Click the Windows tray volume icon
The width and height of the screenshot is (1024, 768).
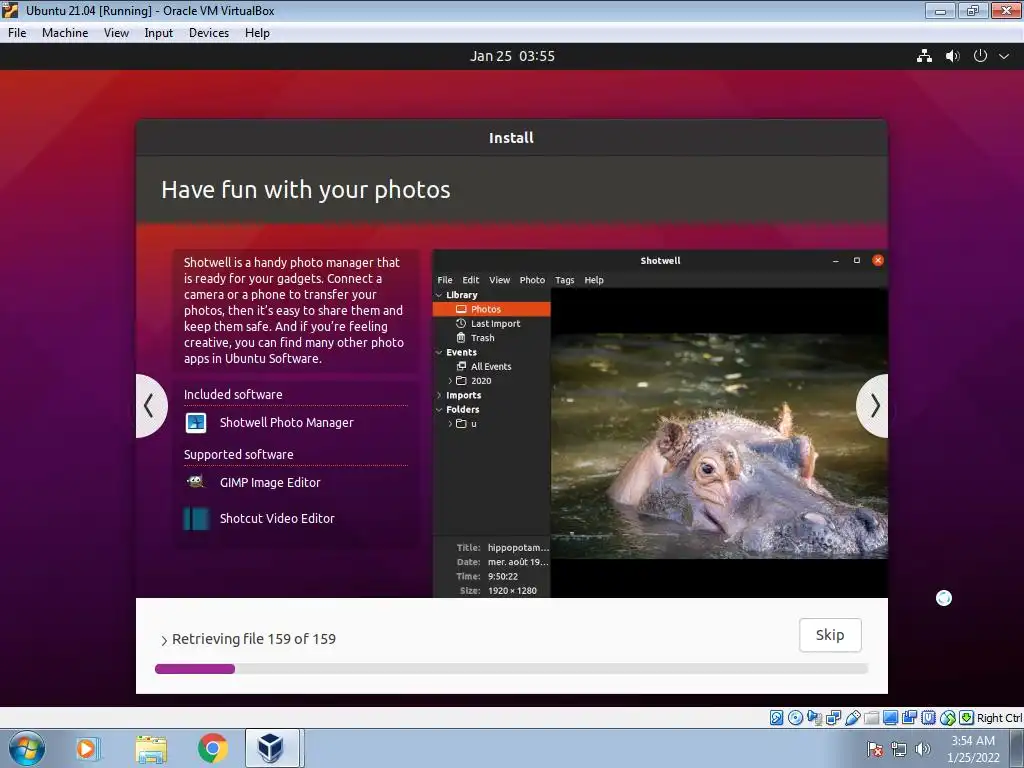(923, 749)
